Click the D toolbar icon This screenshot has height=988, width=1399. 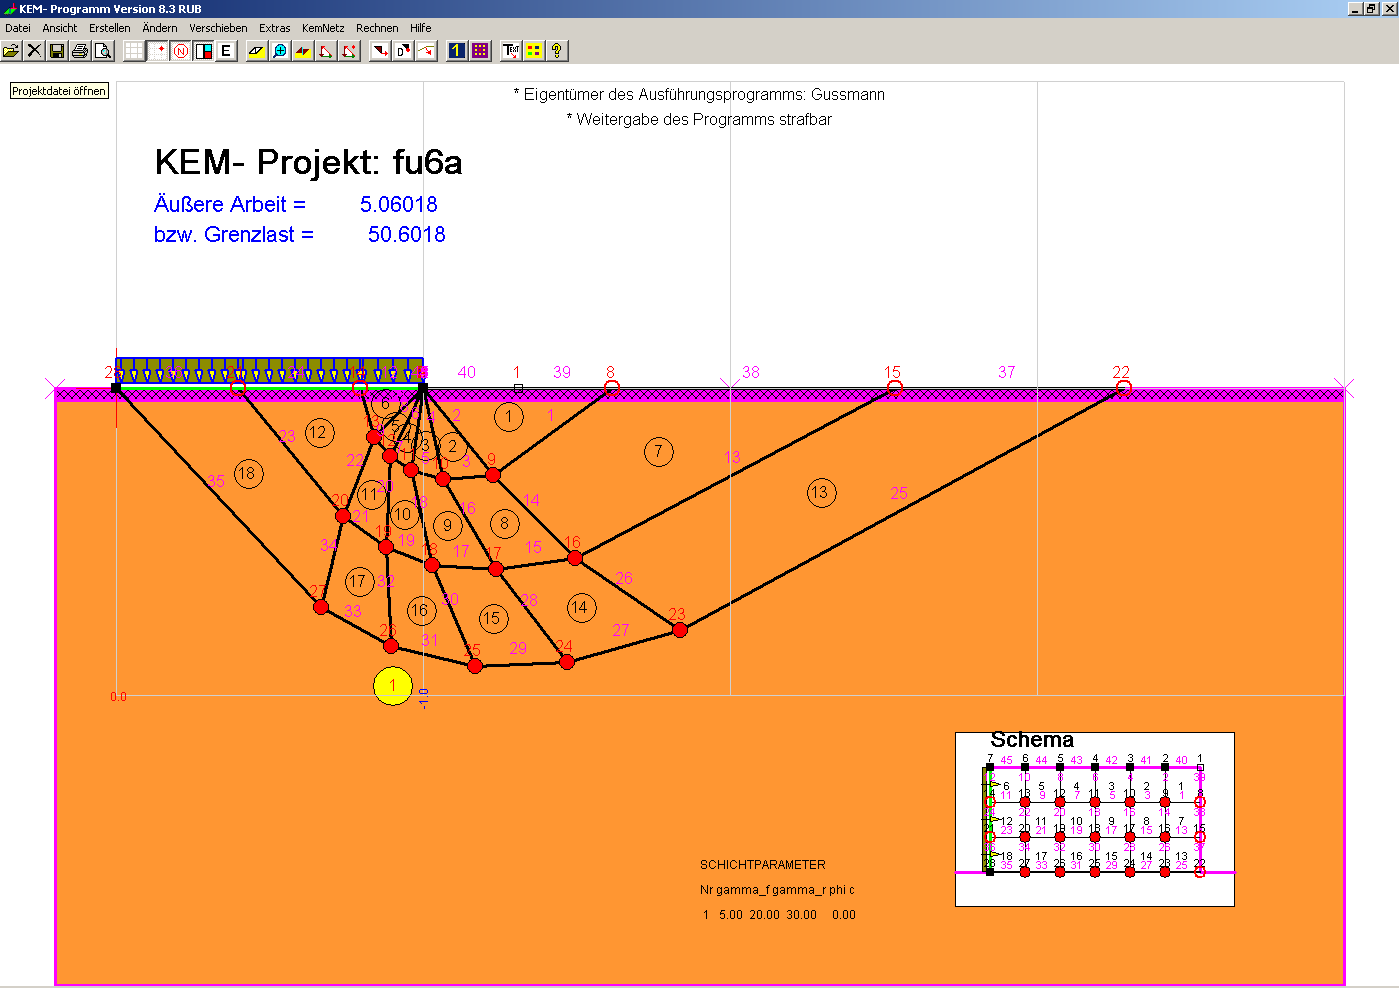(403, 50)
